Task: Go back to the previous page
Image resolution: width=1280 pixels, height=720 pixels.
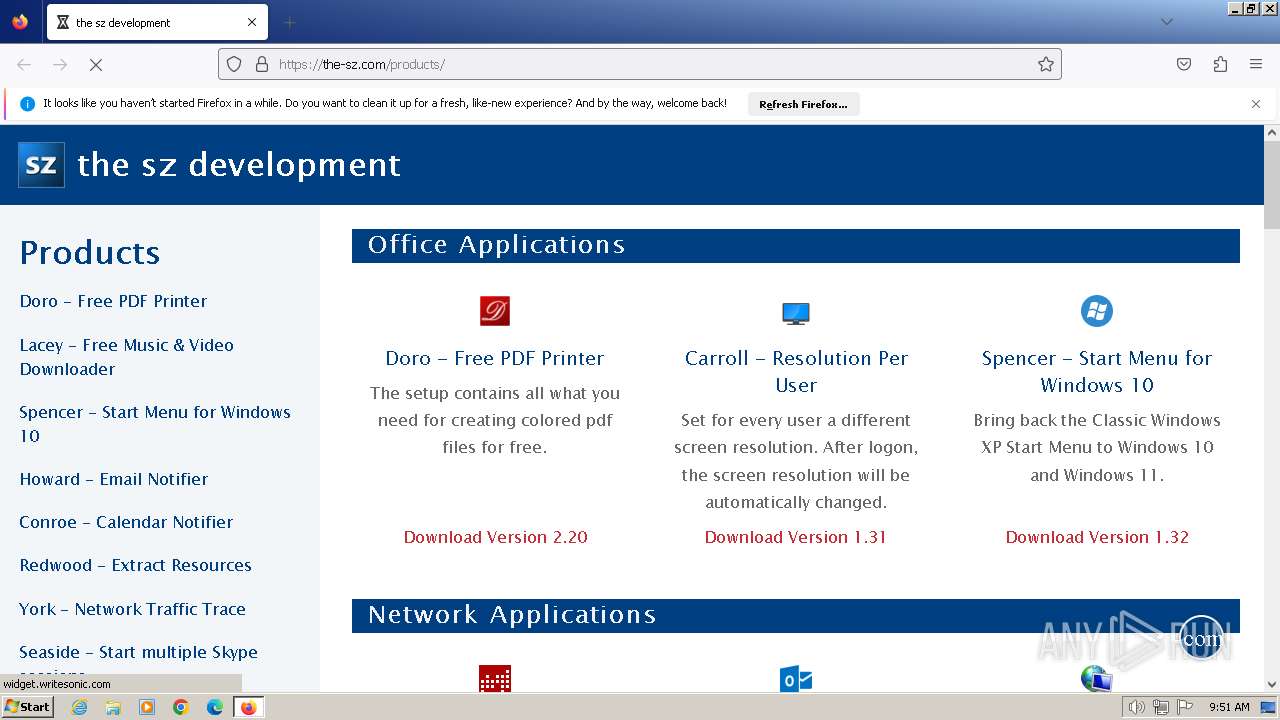Action: coord(24,64)
